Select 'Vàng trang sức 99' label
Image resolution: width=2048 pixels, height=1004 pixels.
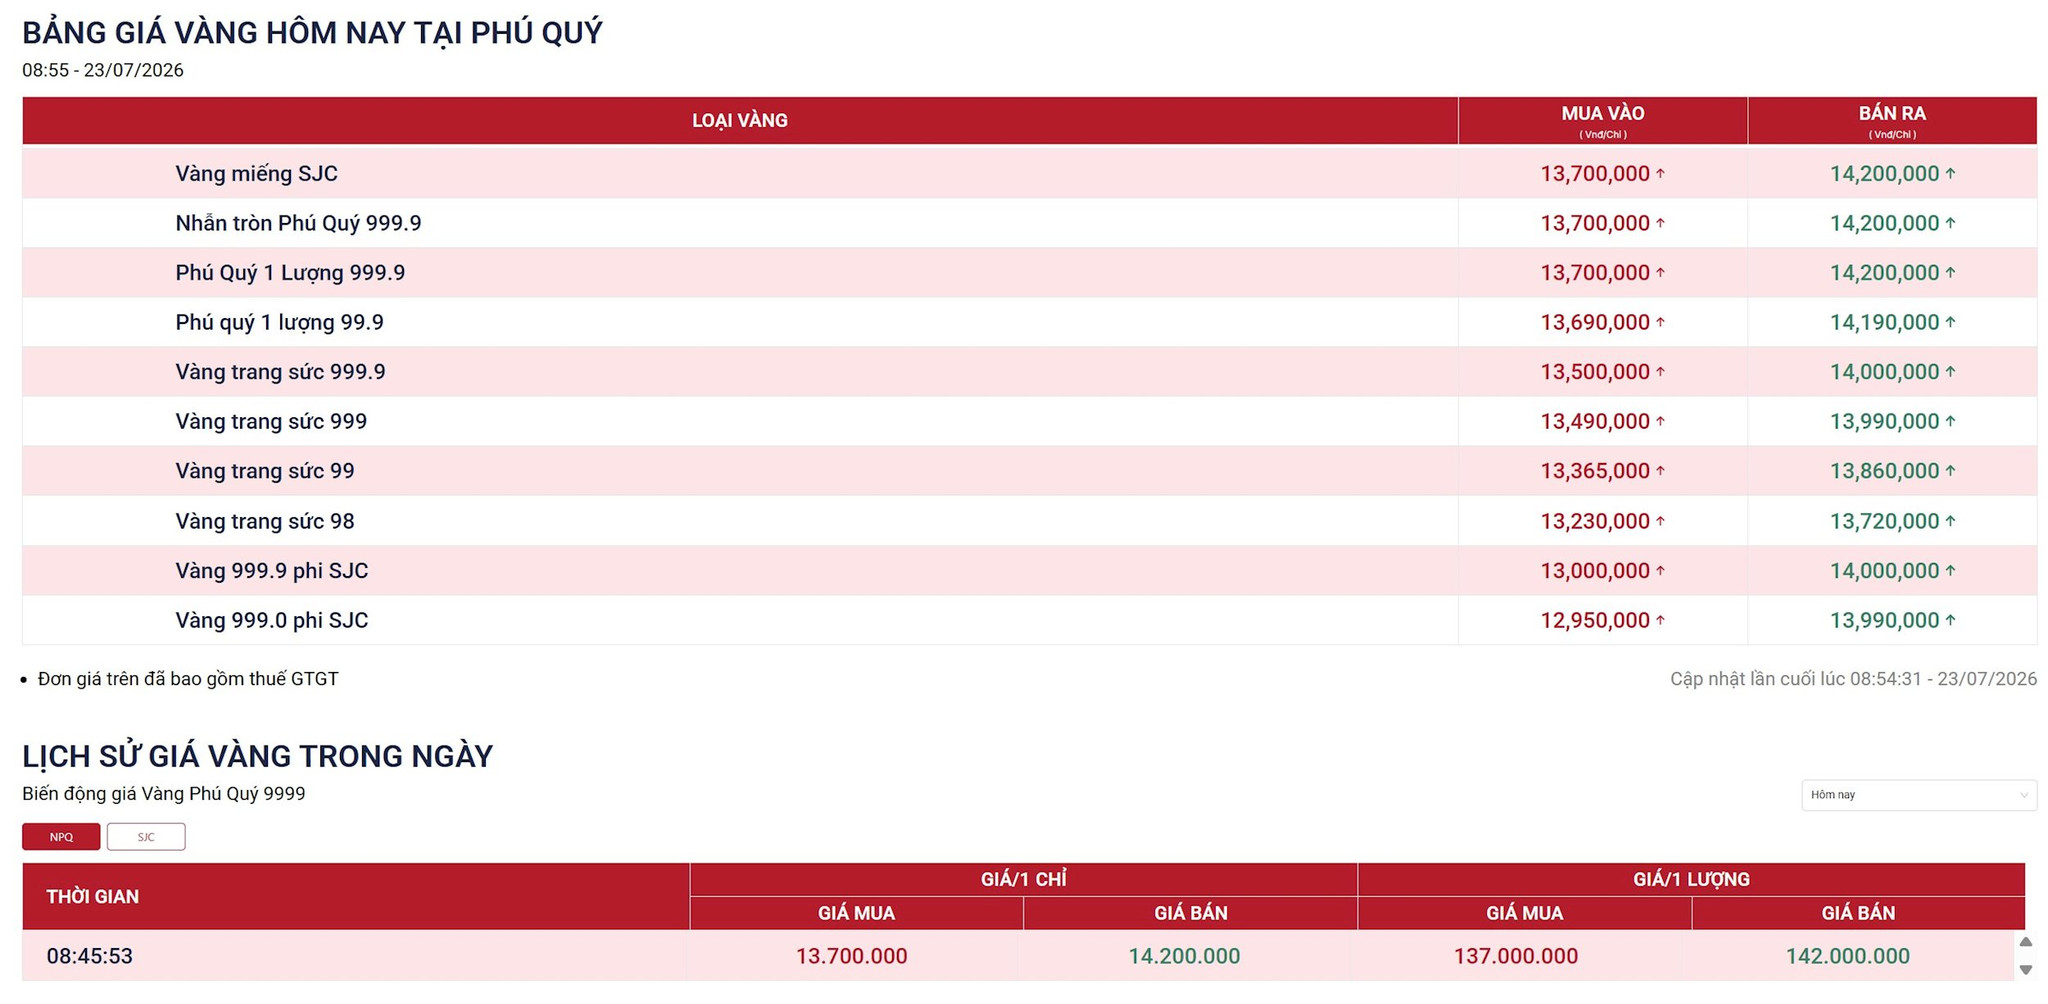point(265,471)
